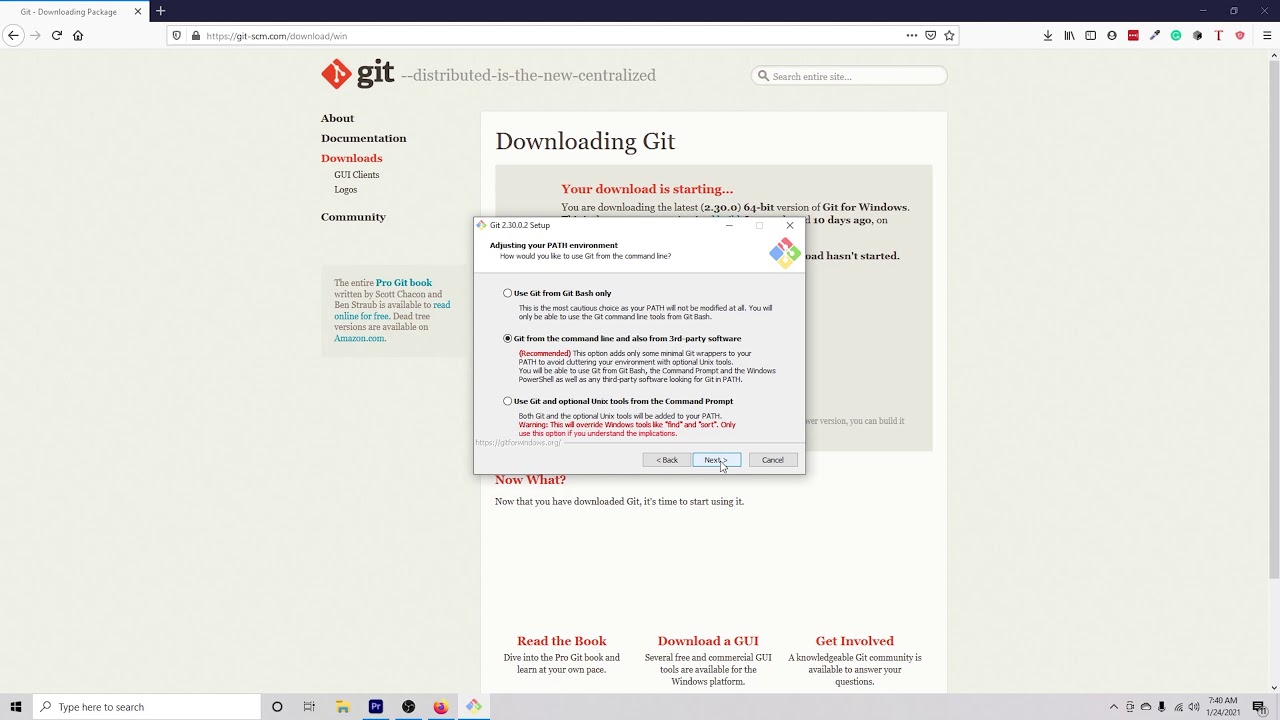Click the Grammarly extension icon
The width and height of the screenshot is (1280, 720).
(x=1176, y=35)
